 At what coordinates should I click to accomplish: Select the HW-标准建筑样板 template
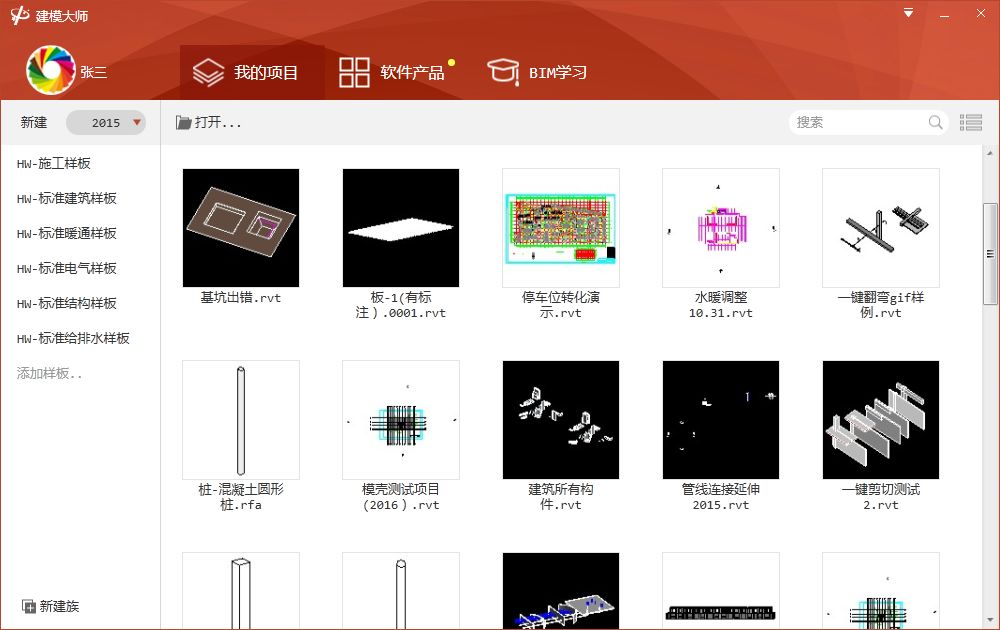coord(66,198)
